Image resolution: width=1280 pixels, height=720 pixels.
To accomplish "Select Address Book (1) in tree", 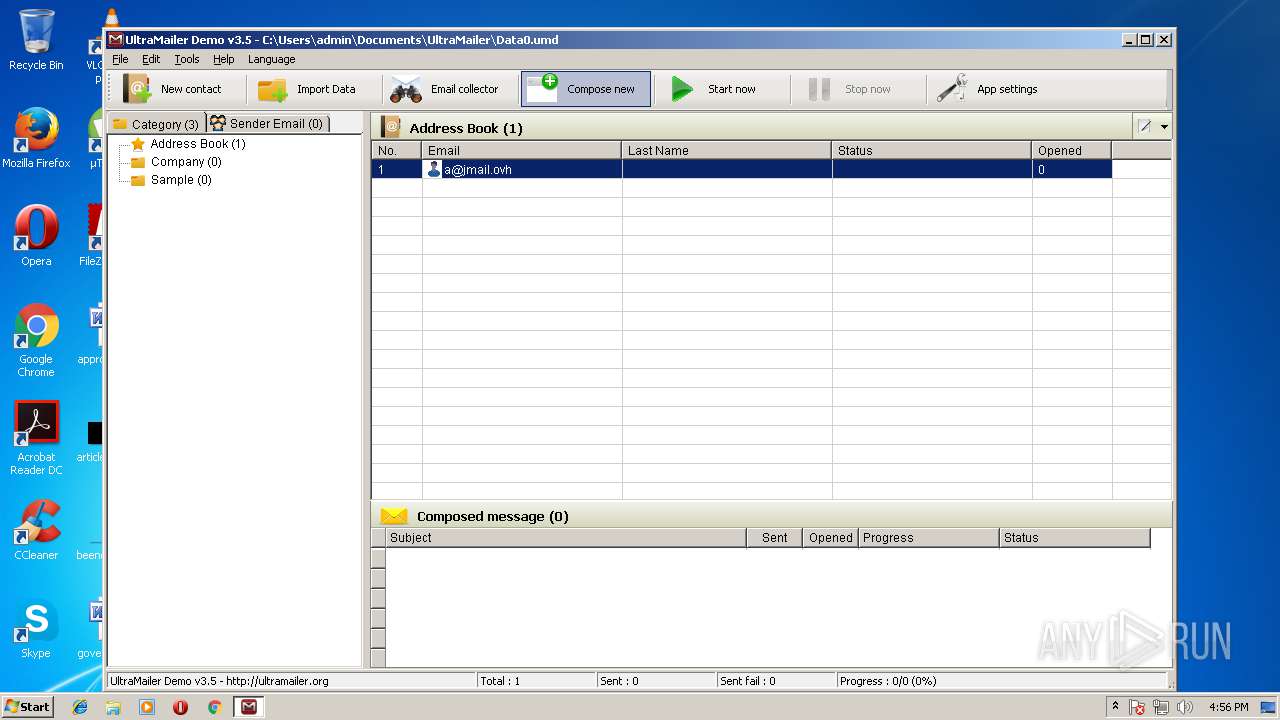I will 197,144.
